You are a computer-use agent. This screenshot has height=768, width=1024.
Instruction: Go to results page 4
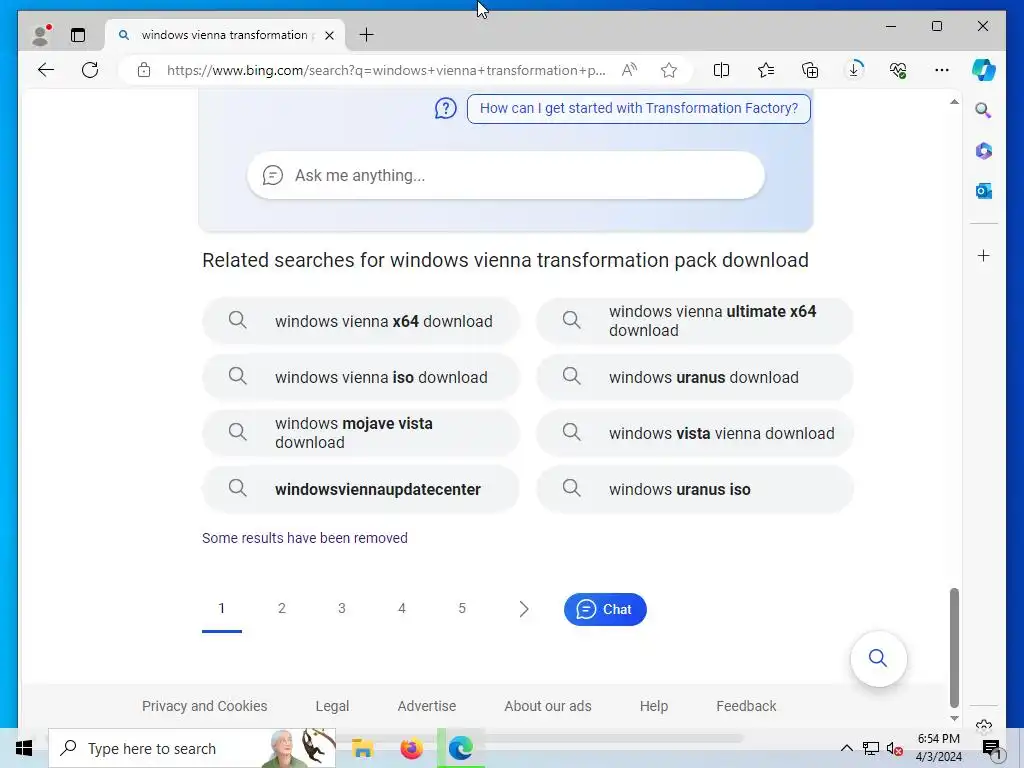402,609
